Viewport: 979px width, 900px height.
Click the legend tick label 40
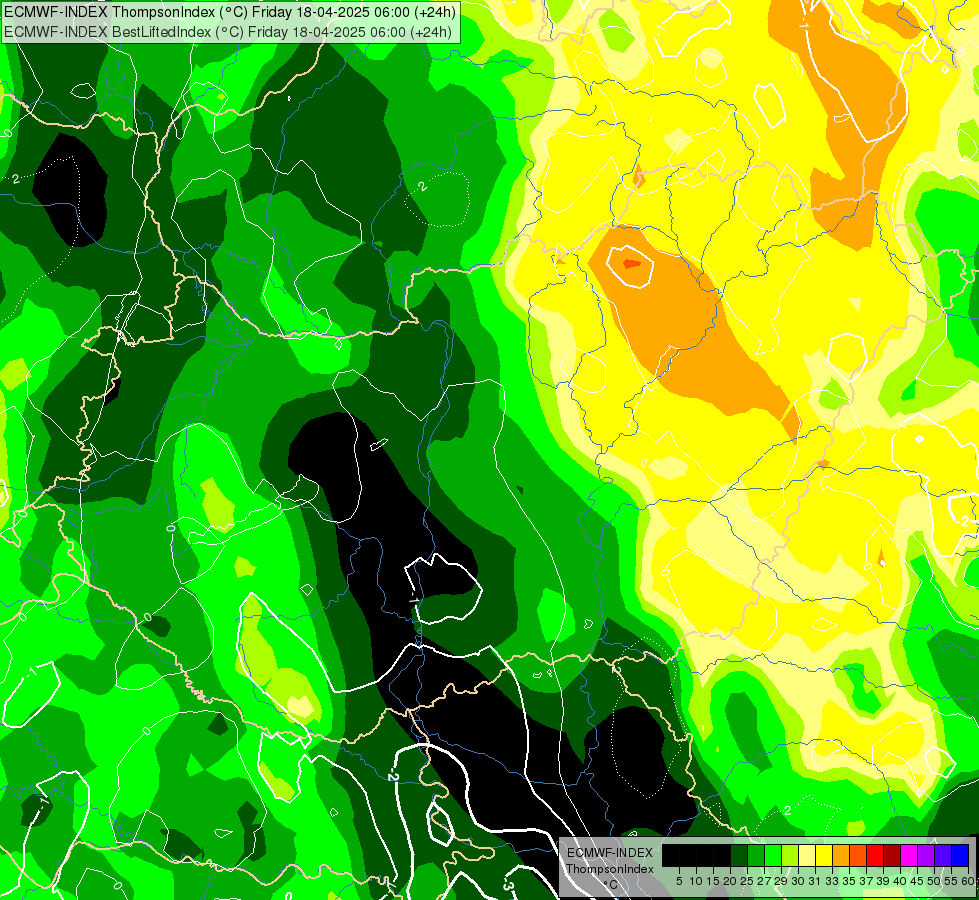[x=900, y=881]
